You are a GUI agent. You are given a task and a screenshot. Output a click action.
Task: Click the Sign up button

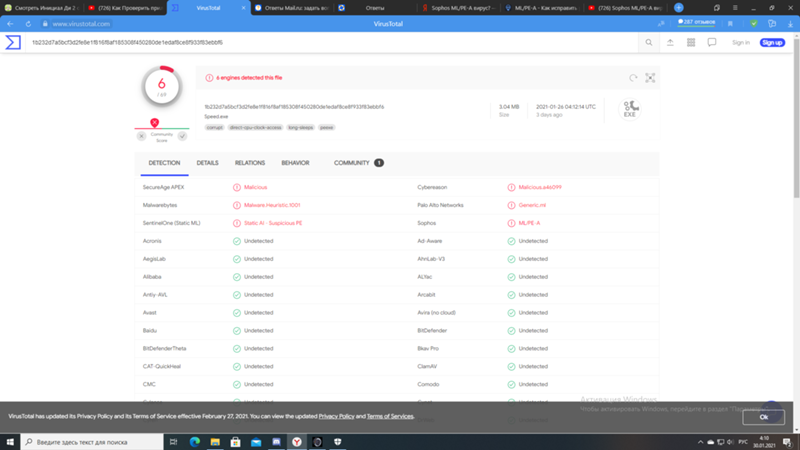(772, 43)
